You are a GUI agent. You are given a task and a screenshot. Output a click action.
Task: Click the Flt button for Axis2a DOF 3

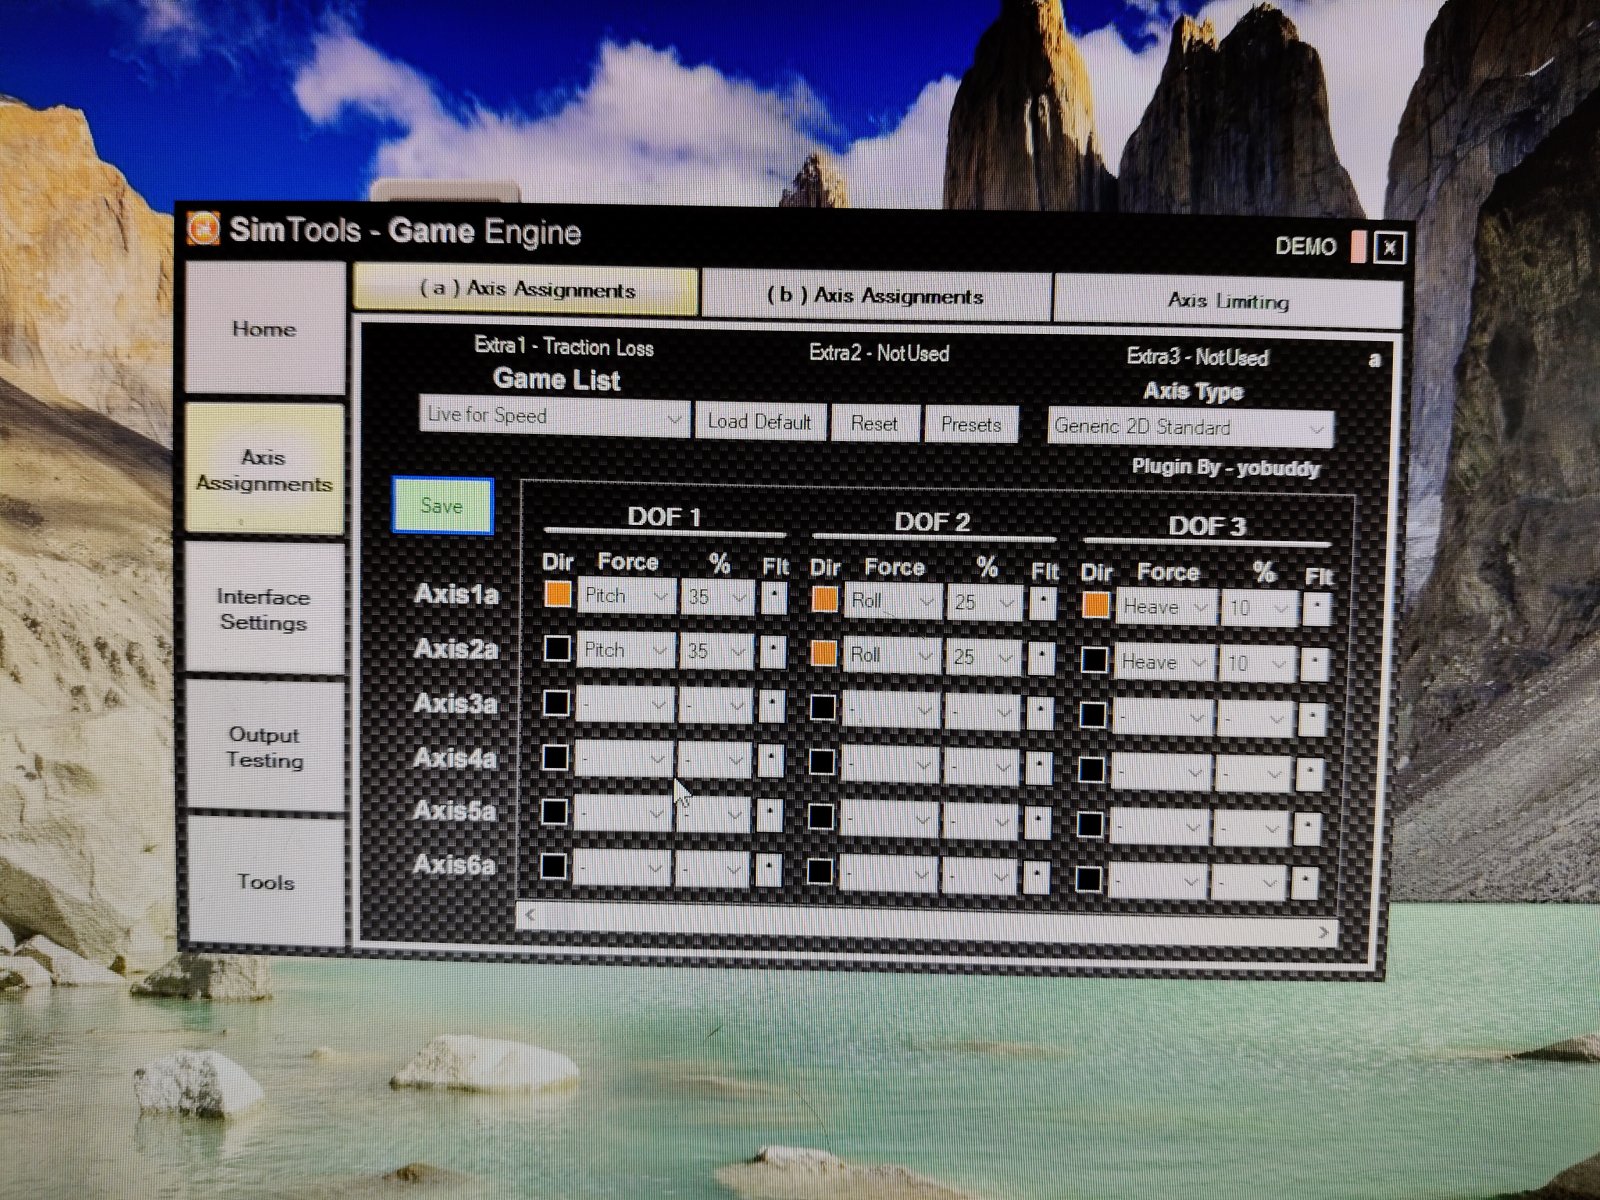pyautogui.click(x=1315, y=665)
